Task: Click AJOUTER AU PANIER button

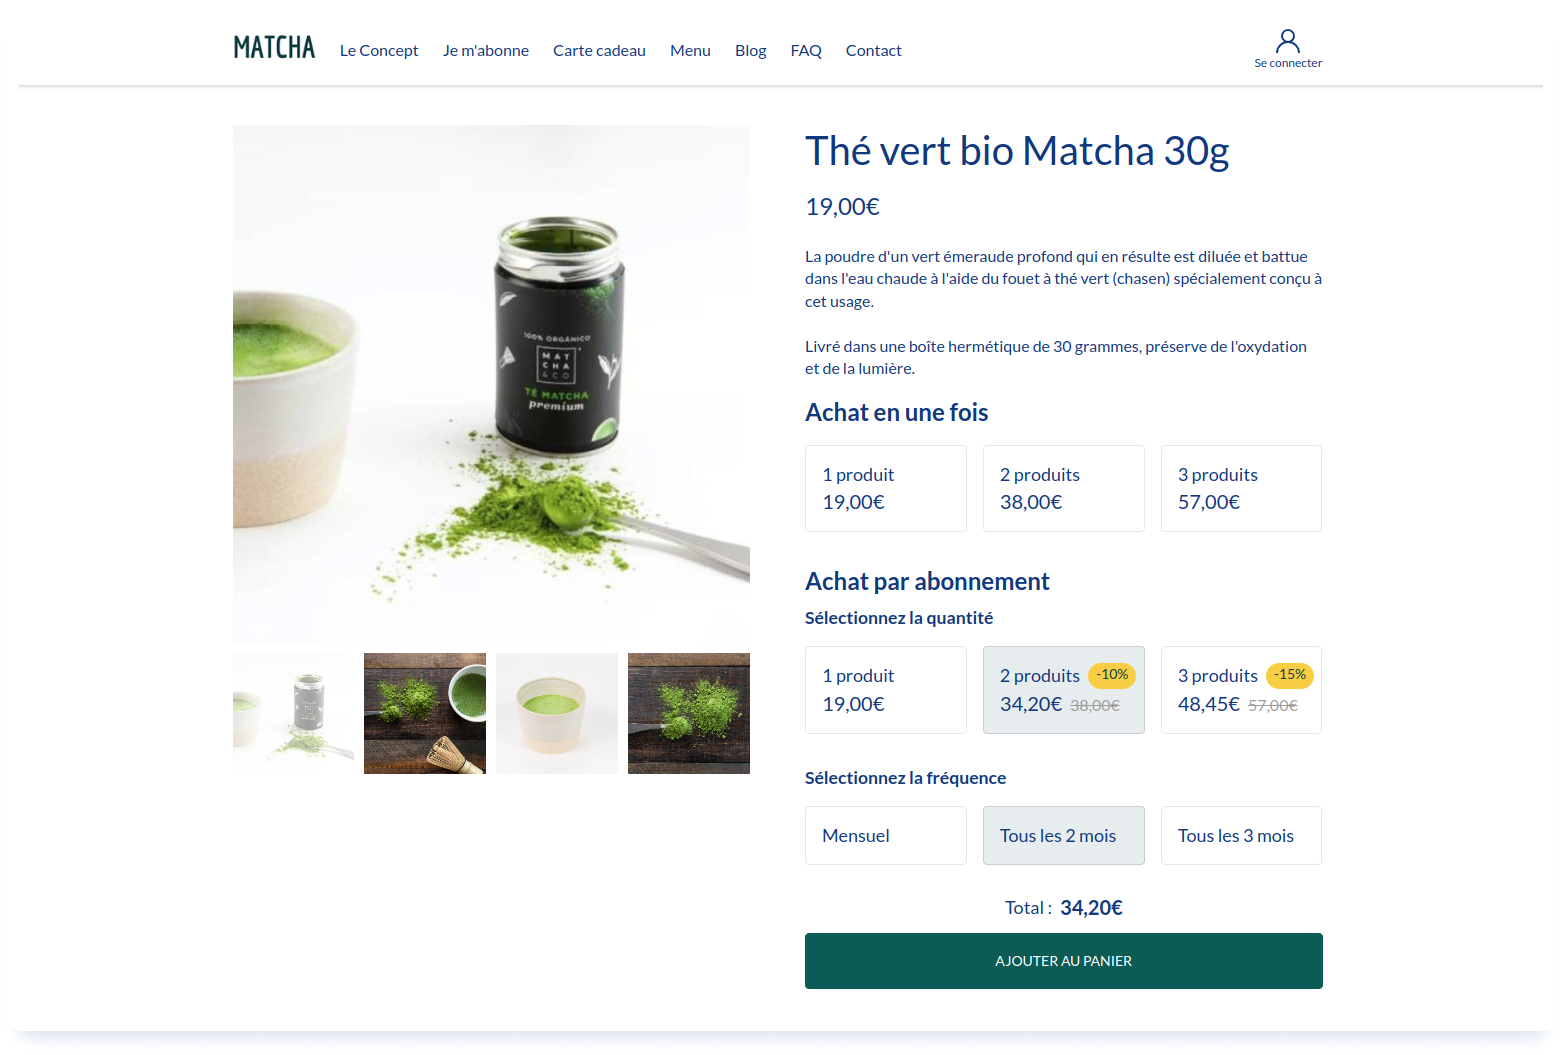Action: tap(1064, 961)
